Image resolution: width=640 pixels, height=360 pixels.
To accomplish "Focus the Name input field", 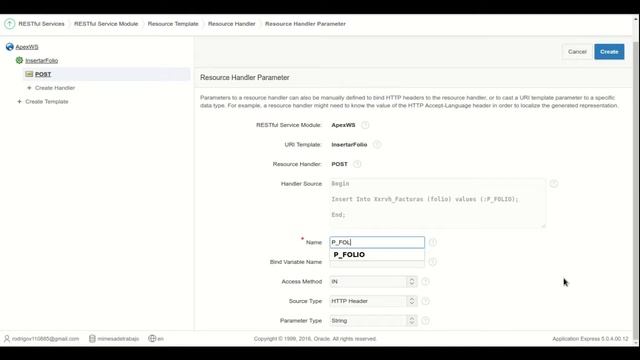I will tap(377, 242).
